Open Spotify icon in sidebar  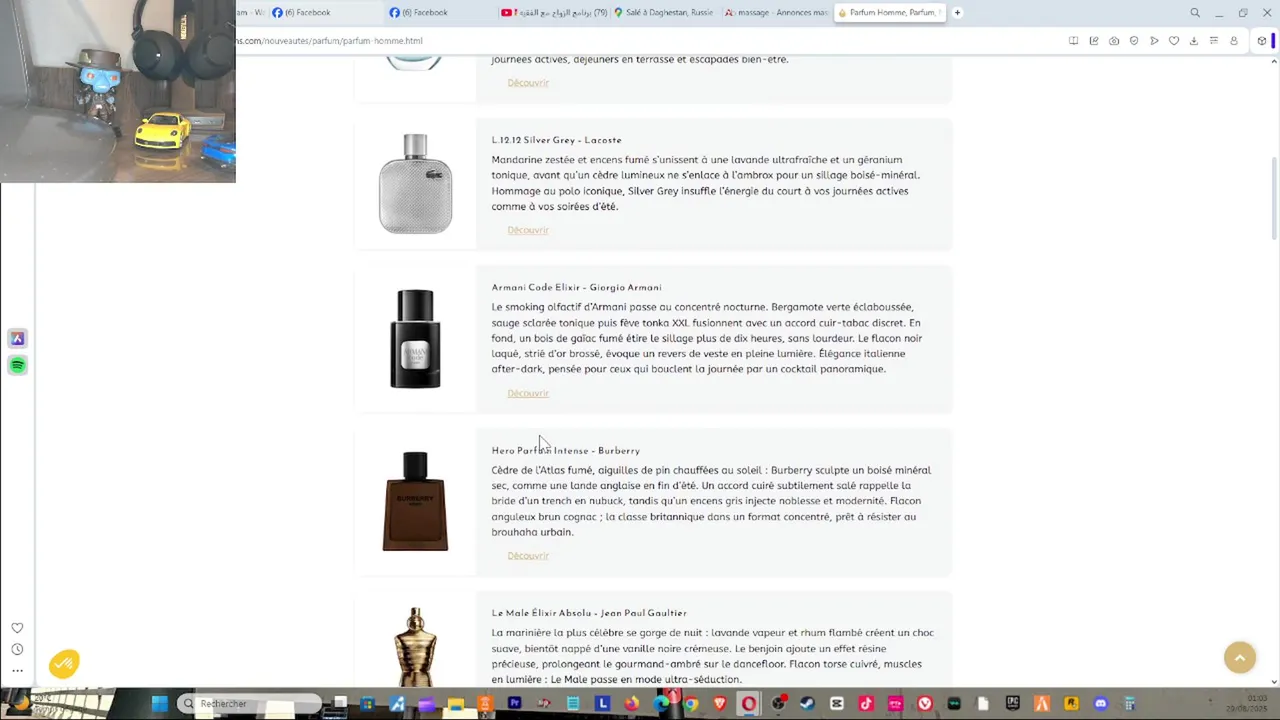tap(17, 365)
